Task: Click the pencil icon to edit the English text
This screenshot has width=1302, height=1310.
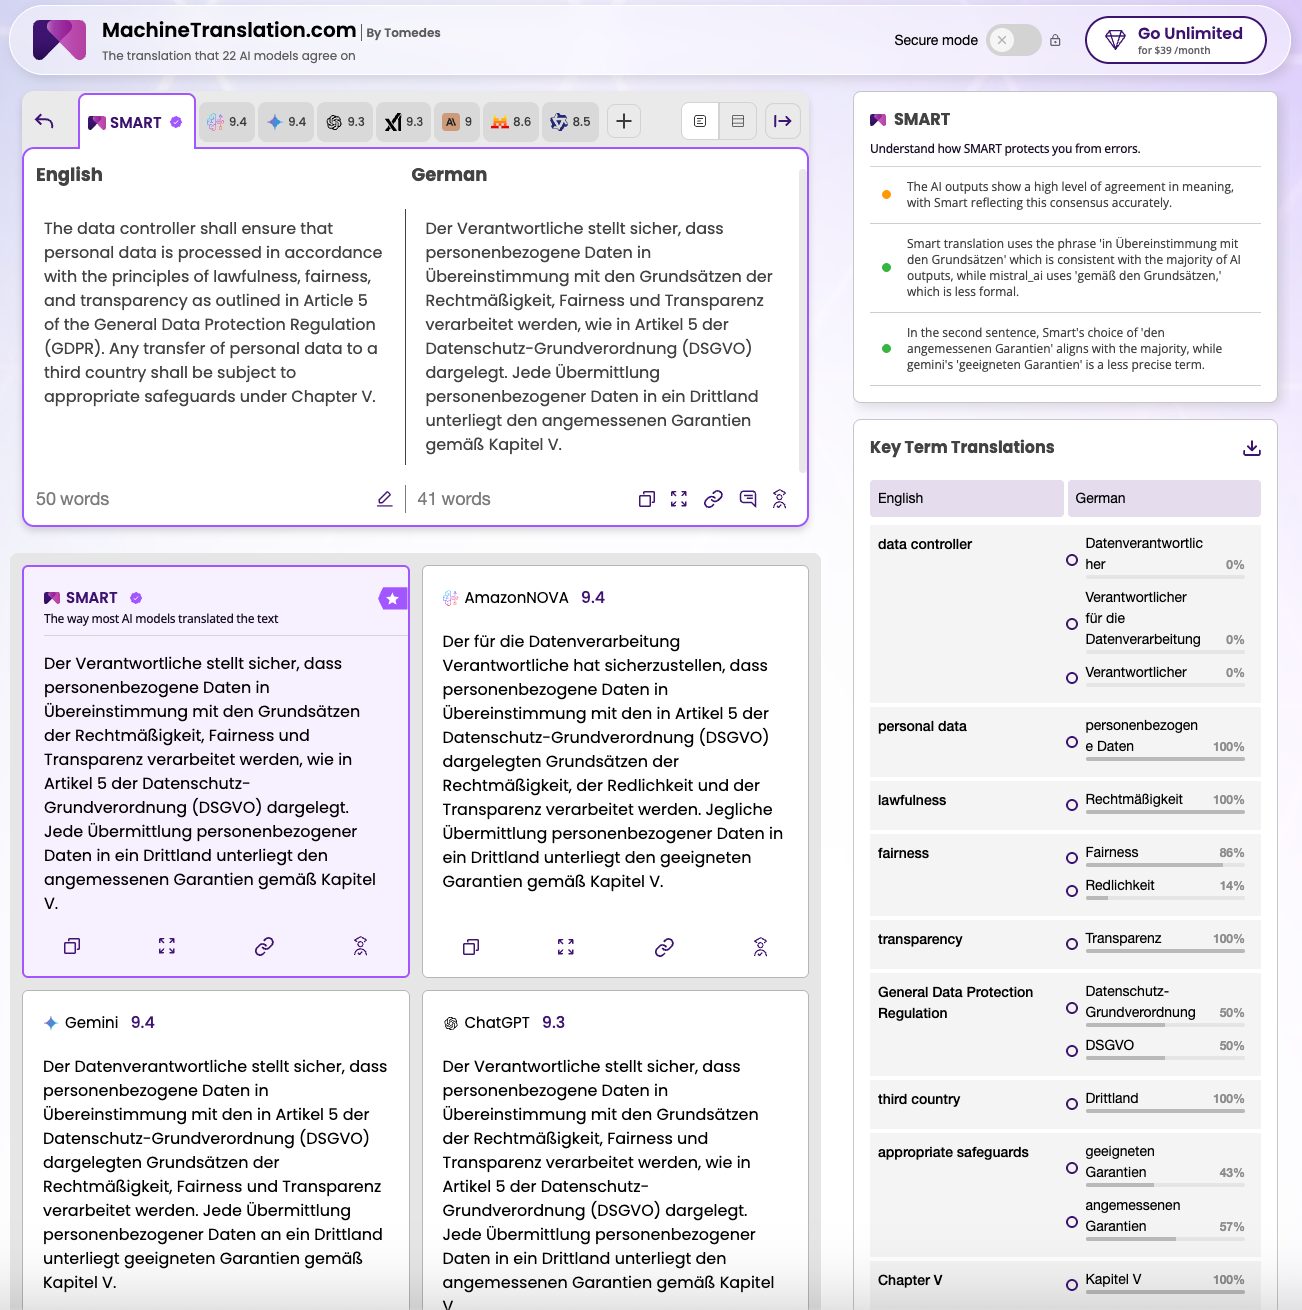Action: point(384,499)
